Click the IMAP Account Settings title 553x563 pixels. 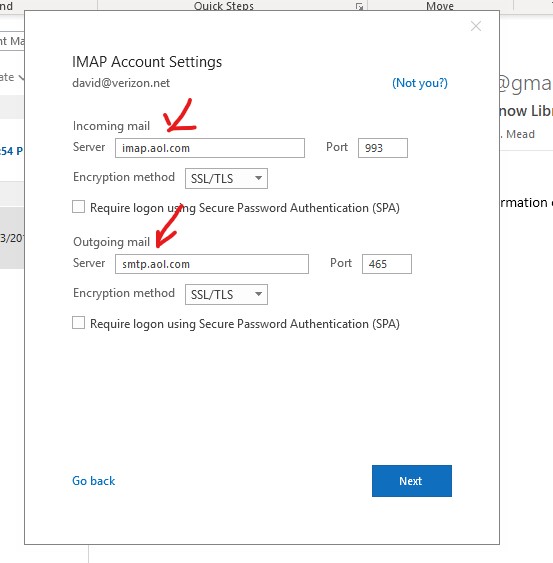147,62
